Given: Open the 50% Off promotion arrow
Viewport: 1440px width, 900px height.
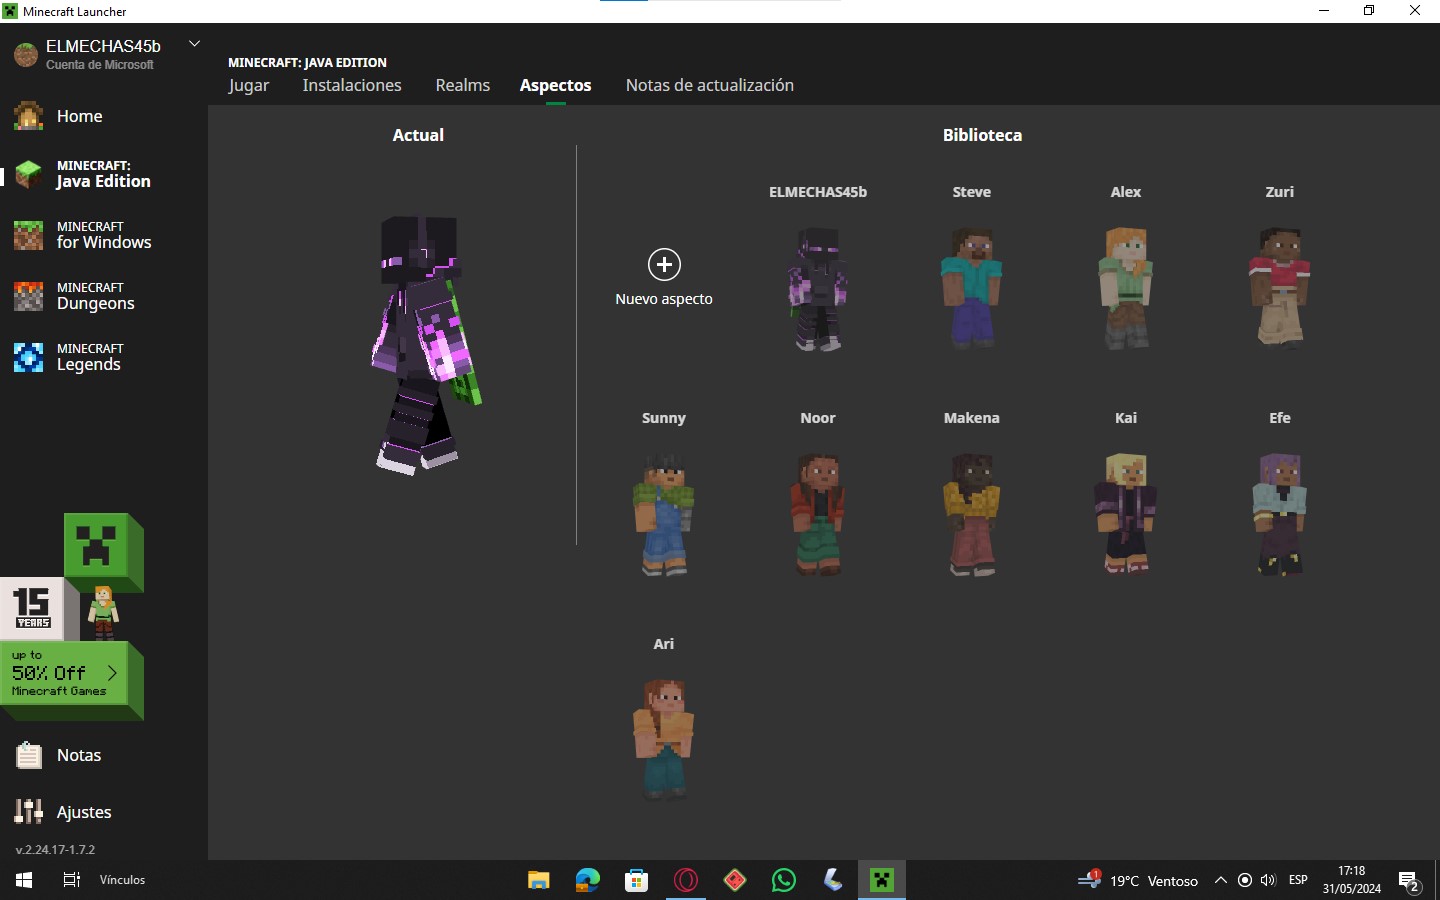Looking at the screenshot, I should (x=112, y=673).
